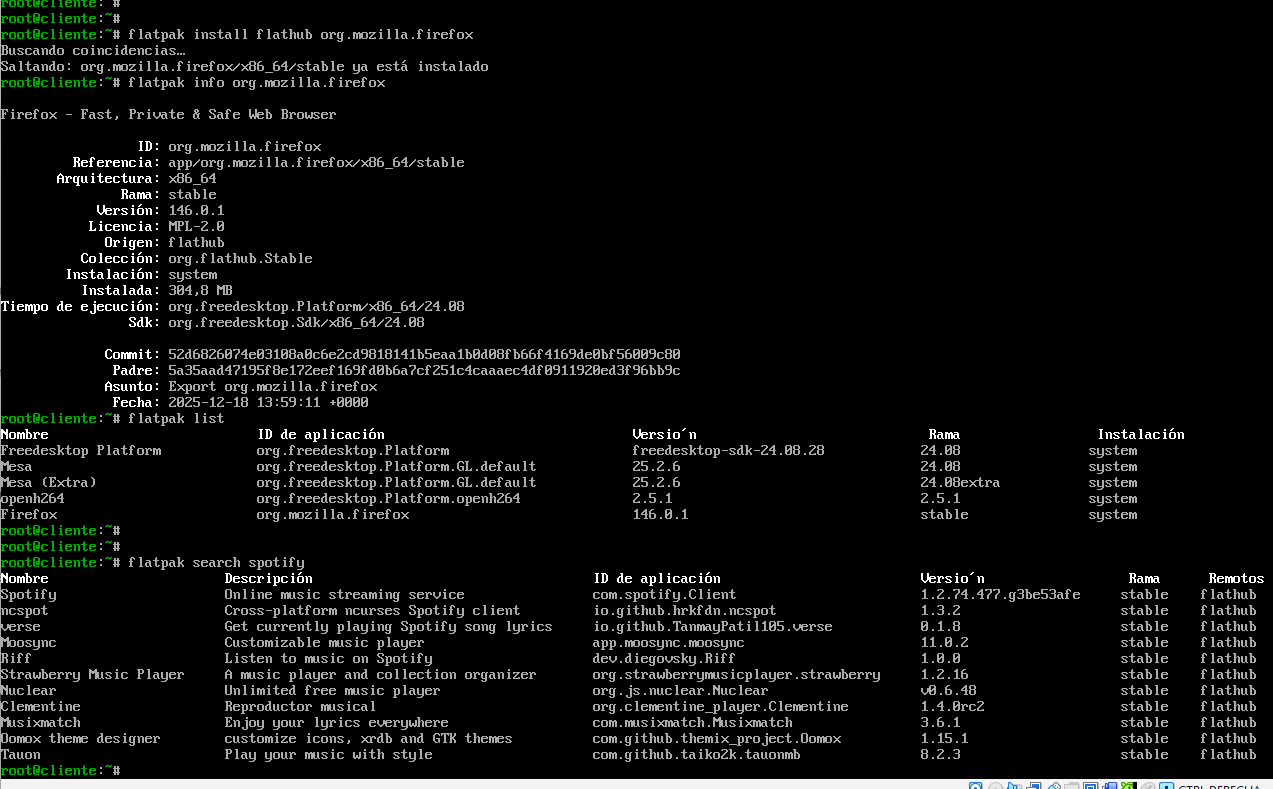Image resolution: width=1273 pixels, height=789 pixels.
Task: Click the Firefox version 146.0.1 in info
Action: click(196, 210)
